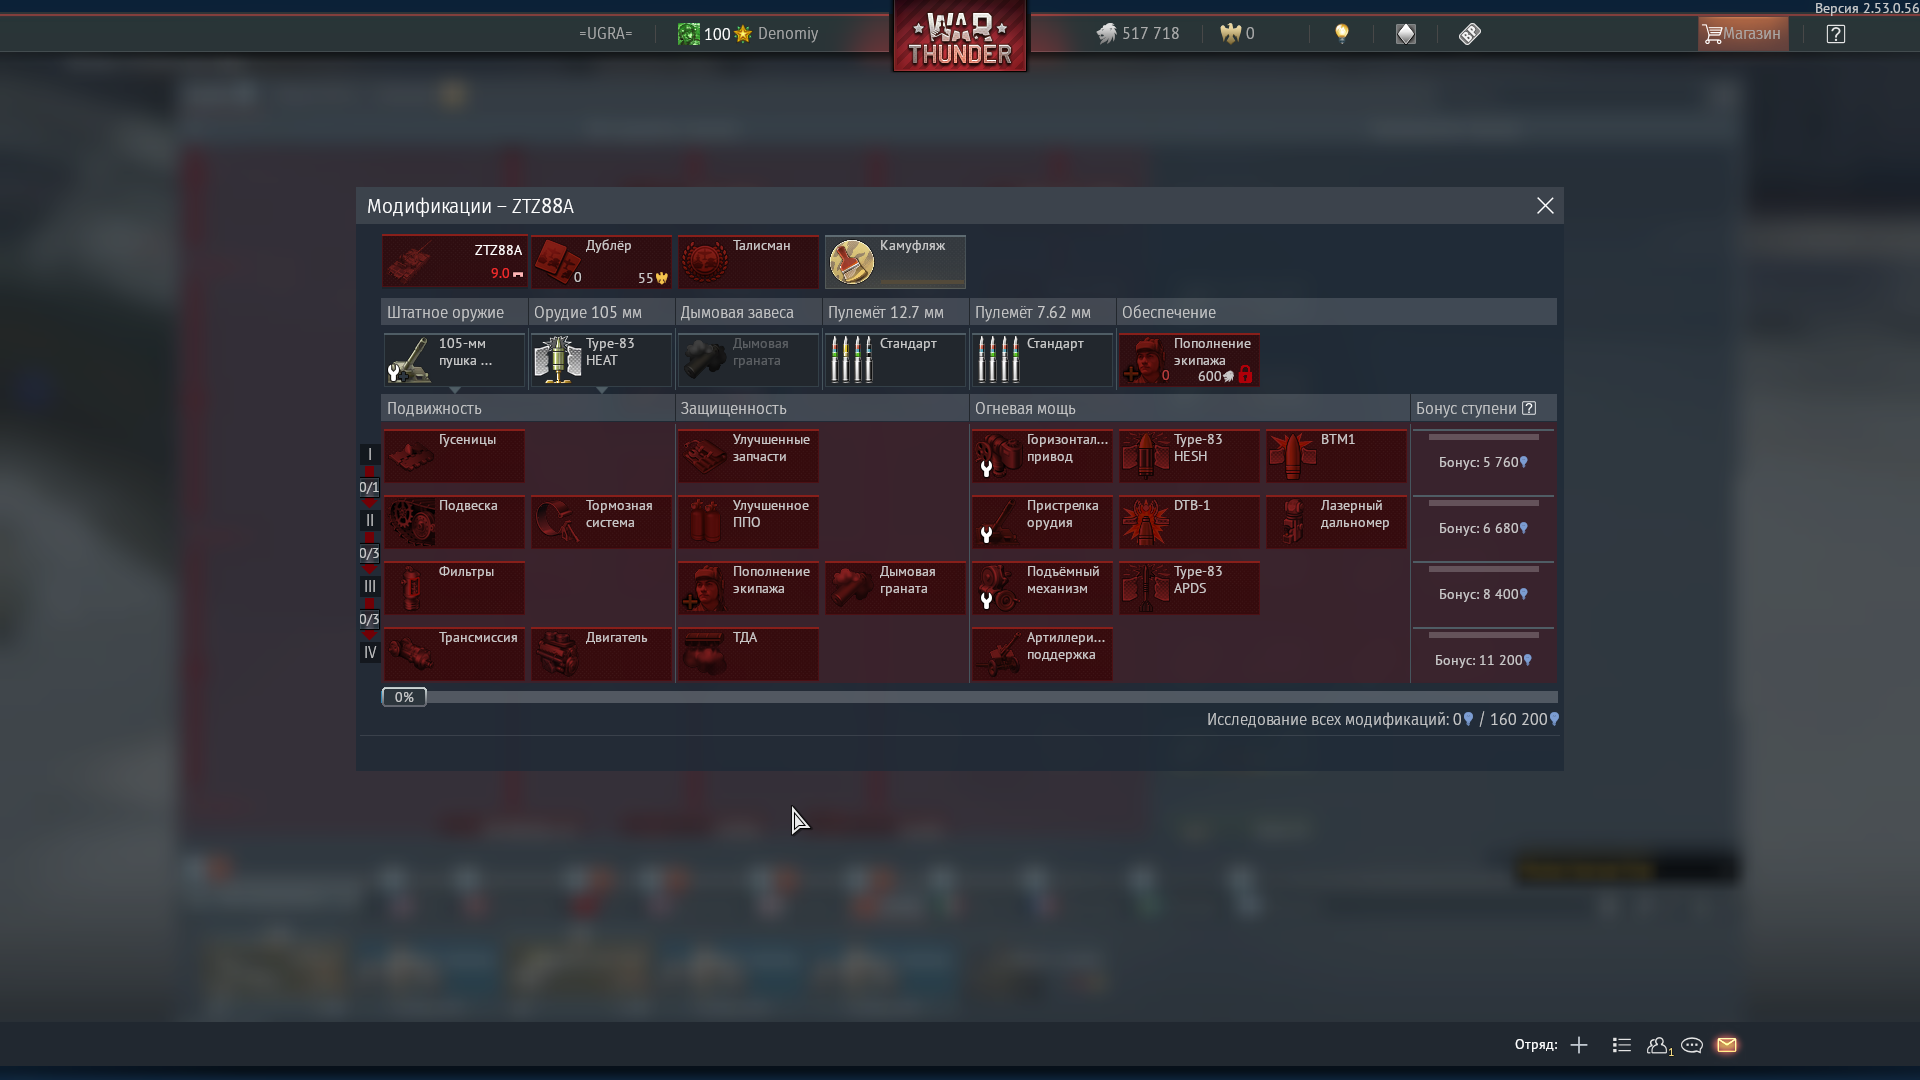Toggle Standard 7.62 mm machine gun belt
1920x1080 pixels.
coord(1042,360)
